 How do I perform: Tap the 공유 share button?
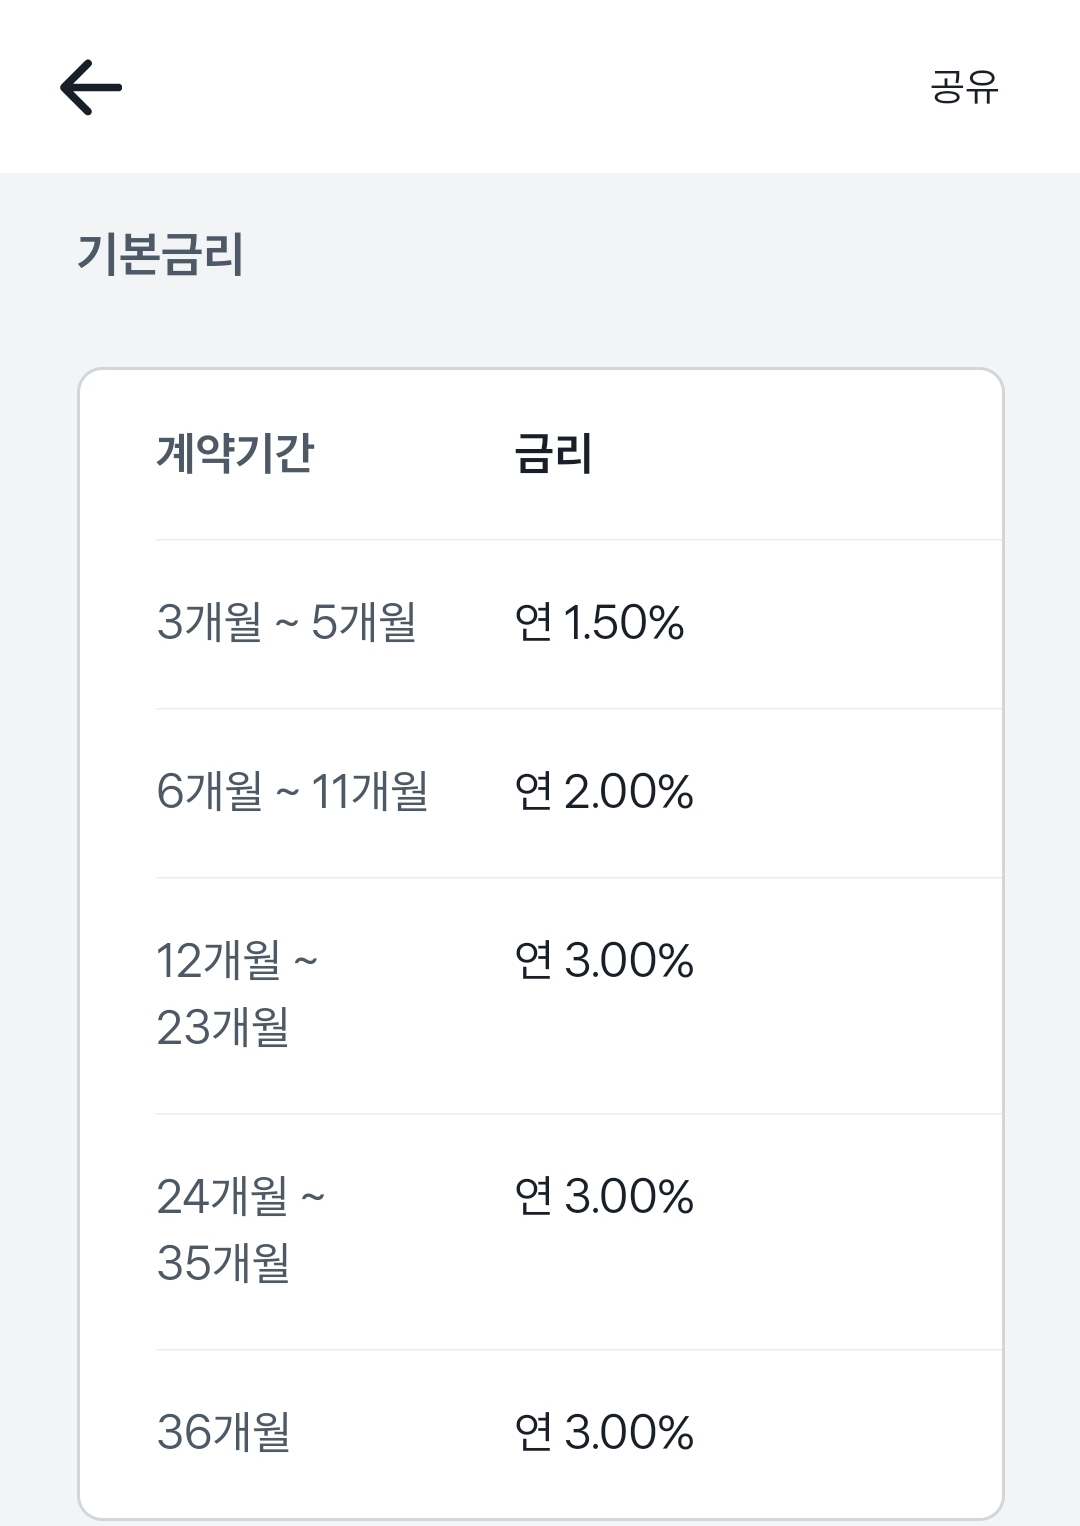[964, 86]
